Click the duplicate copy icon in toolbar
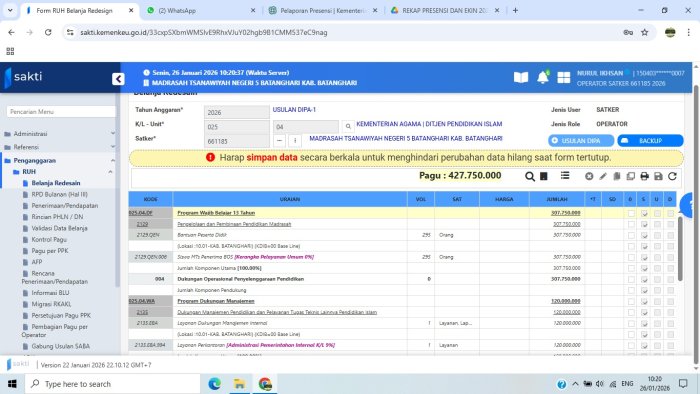The height and width of the screenshot is (394, 700). (x=630, y=176)
